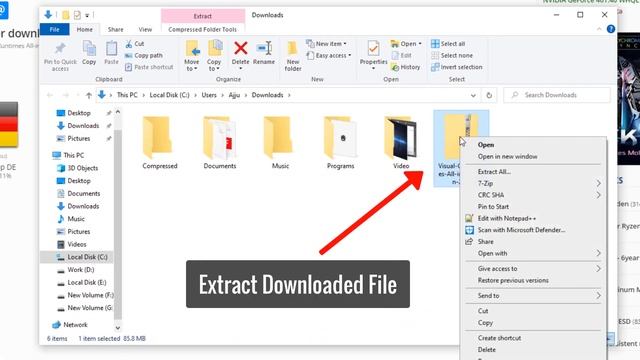The height and width of the screenshot is (360, 640).
Task: Expand the address bar history dropdown
Action: pos(473,95)
